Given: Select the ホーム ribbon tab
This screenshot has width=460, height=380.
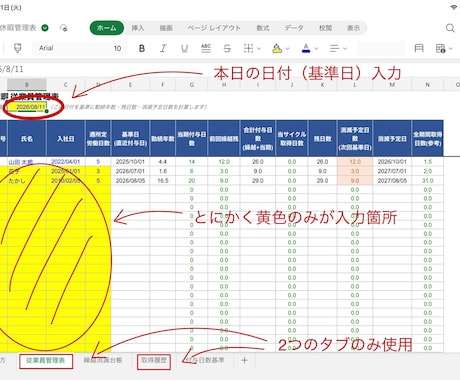Looking at the screenshot, I should click(107, 28).
